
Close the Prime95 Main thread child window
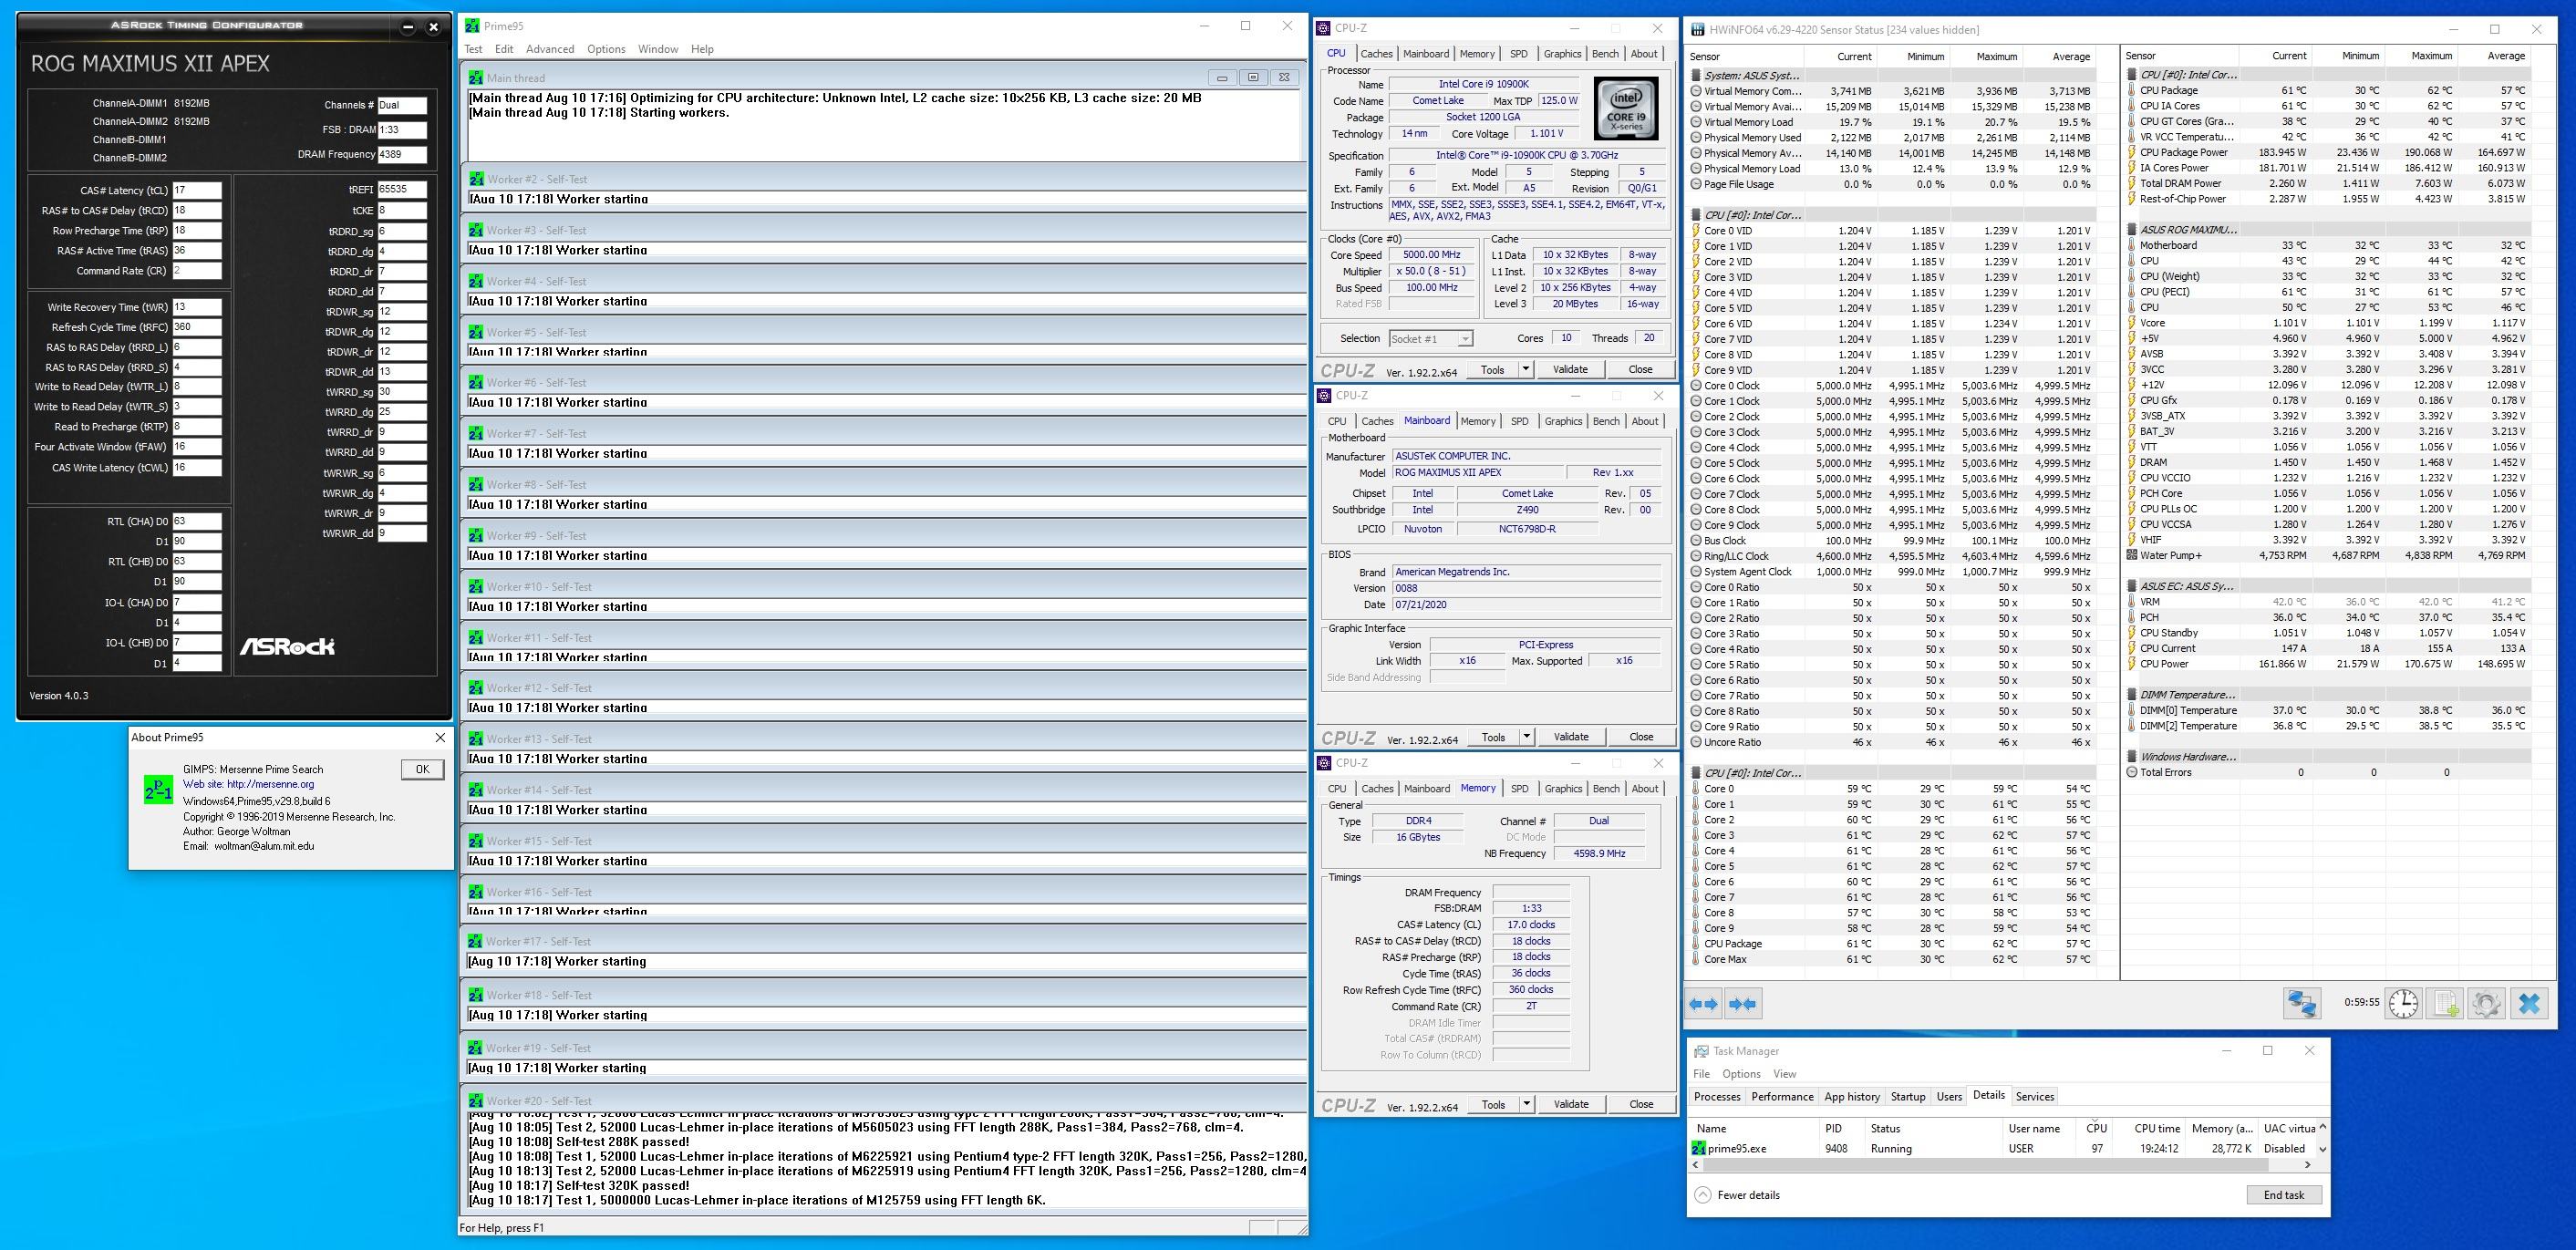pyautogui.click(x=1285, y=77)
